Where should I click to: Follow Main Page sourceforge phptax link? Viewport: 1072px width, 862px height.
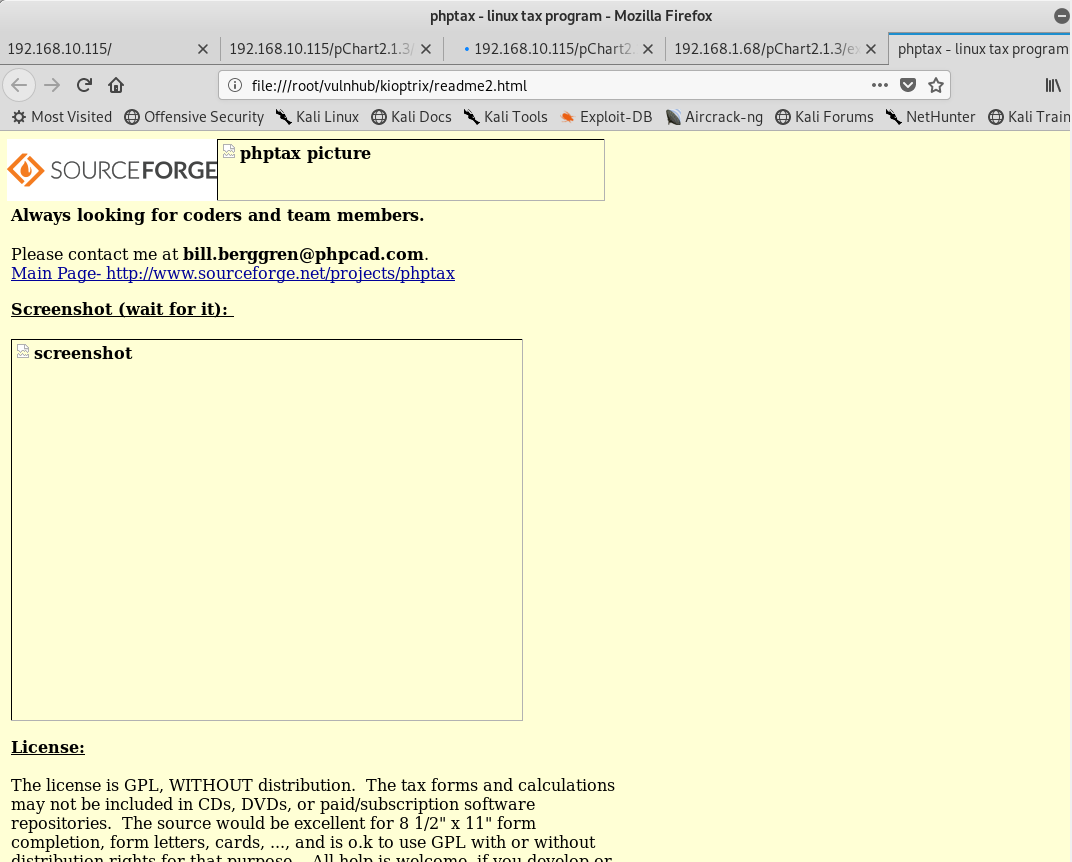tap(233, 273)
